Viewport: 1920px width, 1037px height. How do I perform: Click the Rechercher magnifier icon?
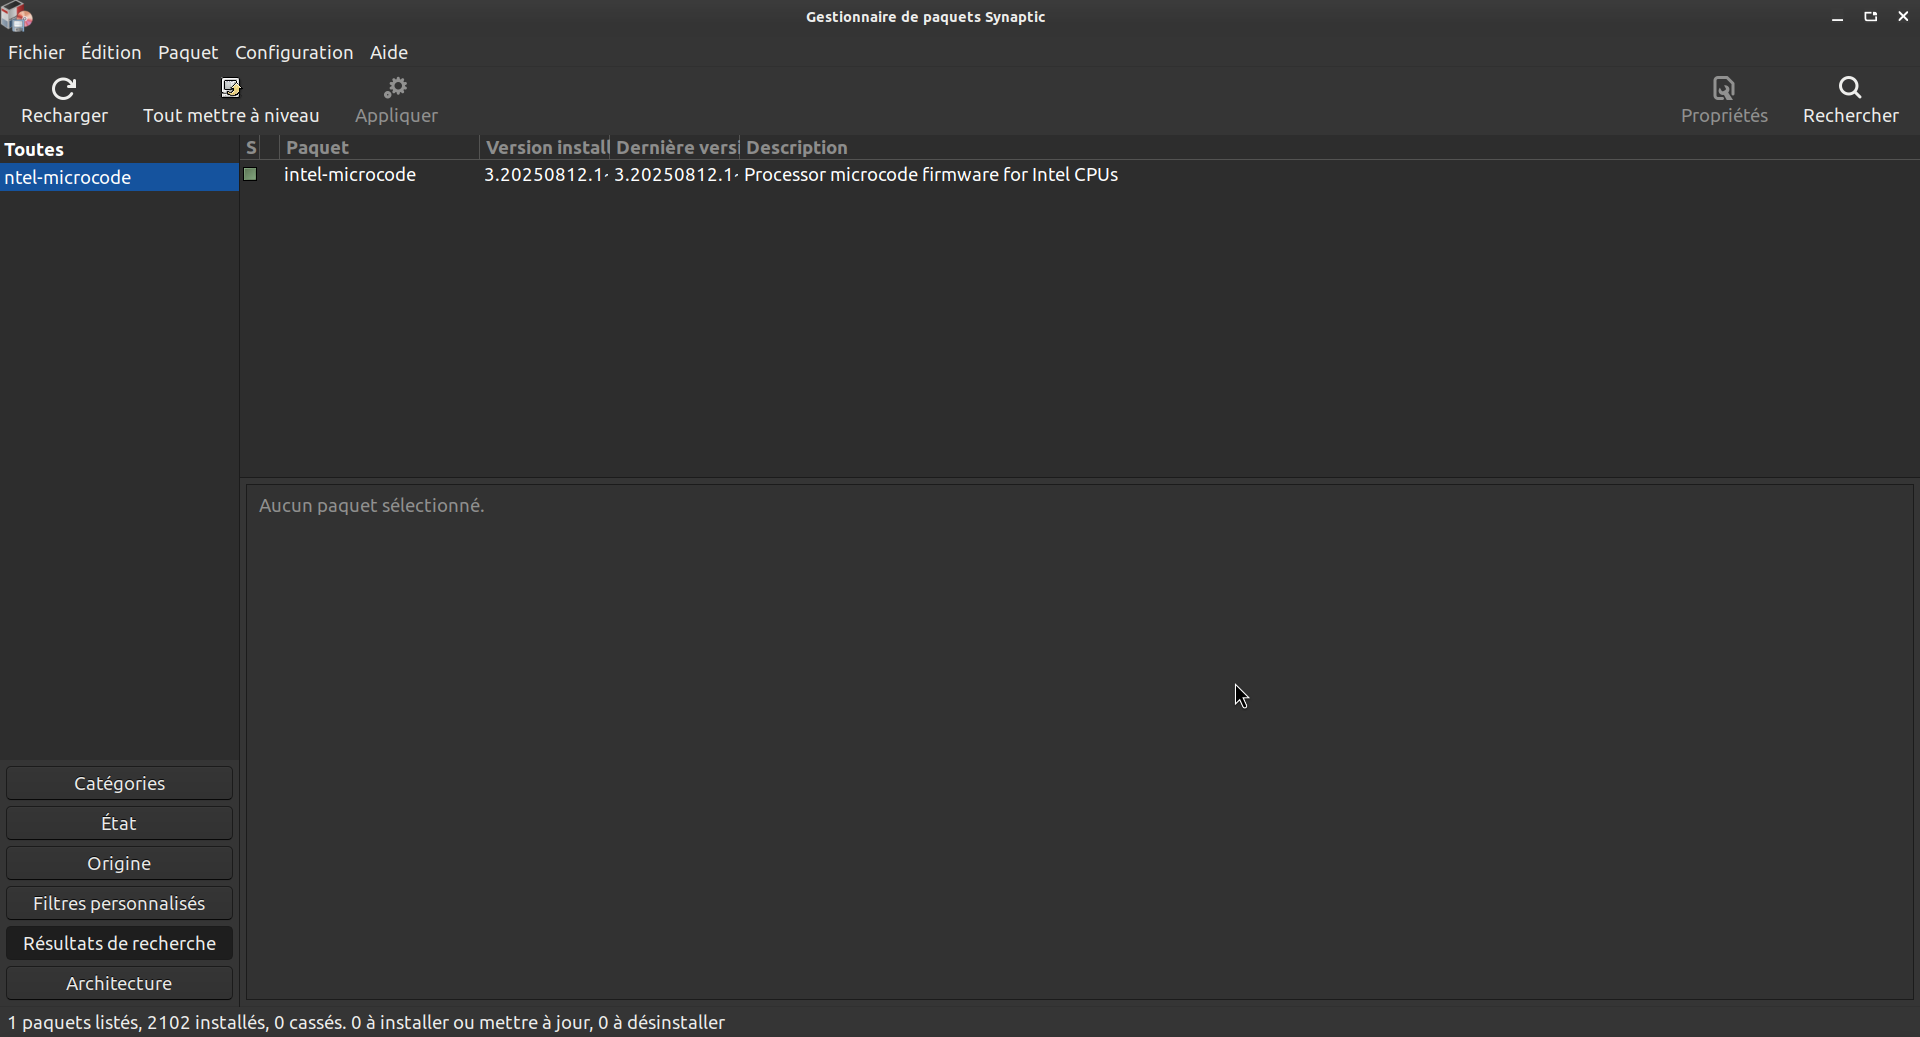click(1850, 88)
